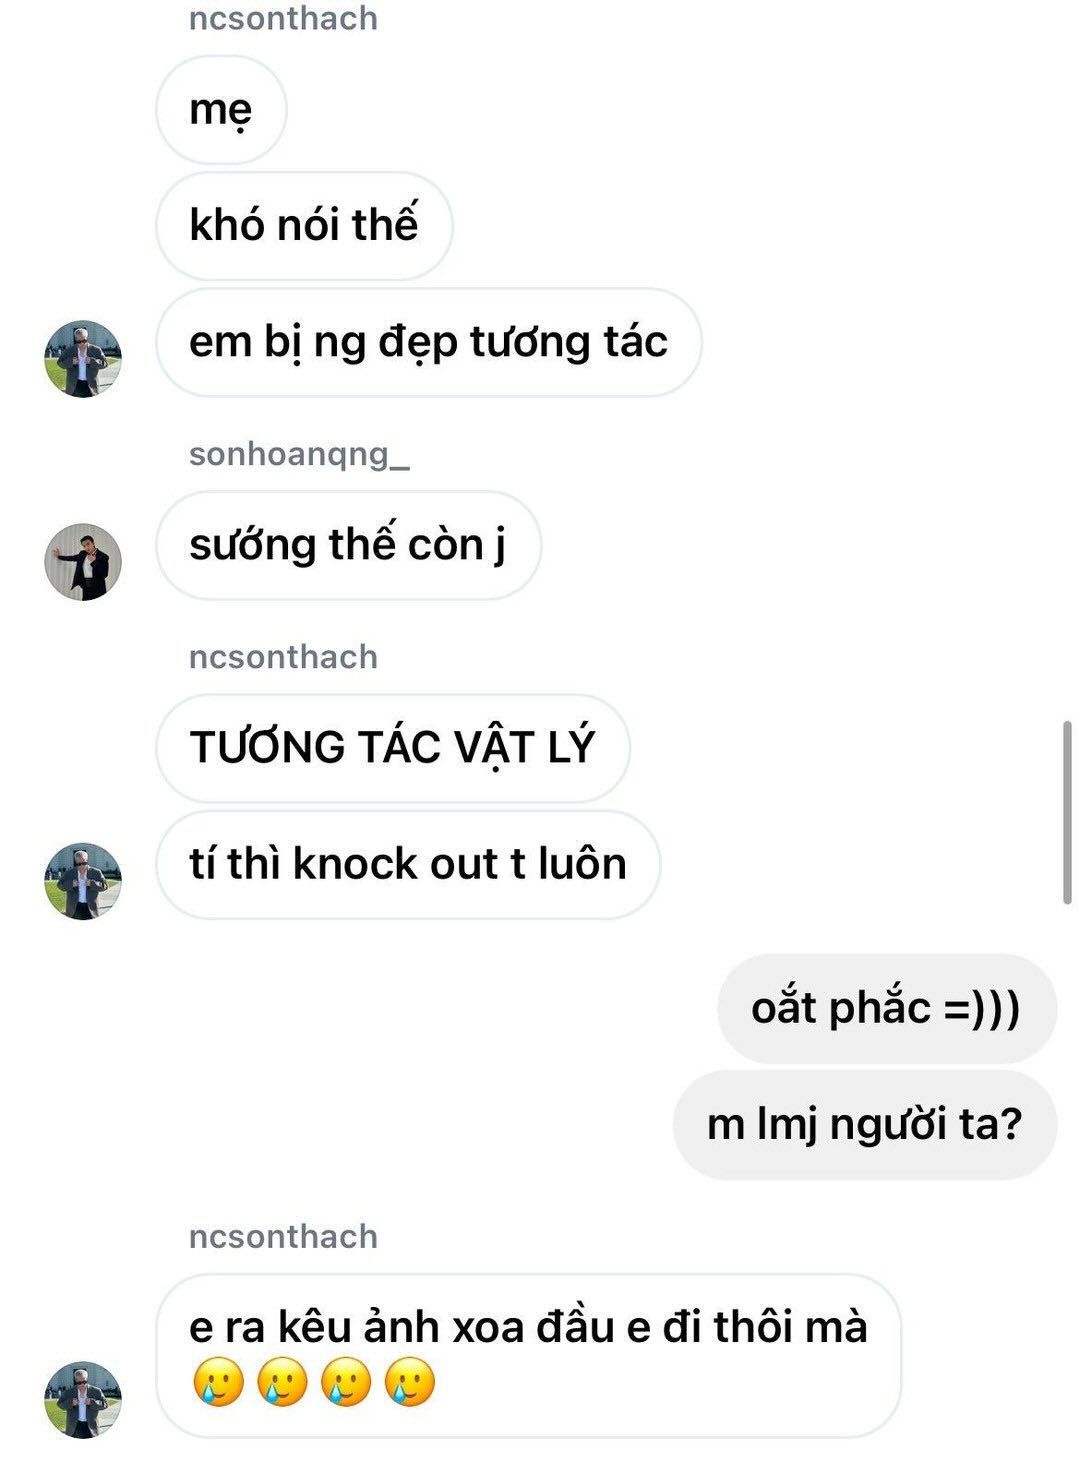Open the sonhoanqng_ username label
Screen dimensions: 1080x1474
tap(299, 455)
